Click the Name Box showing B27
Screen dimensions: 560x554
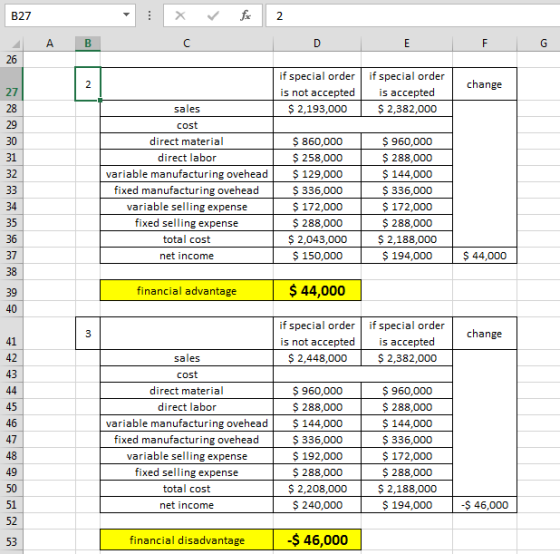pos(70,15)
